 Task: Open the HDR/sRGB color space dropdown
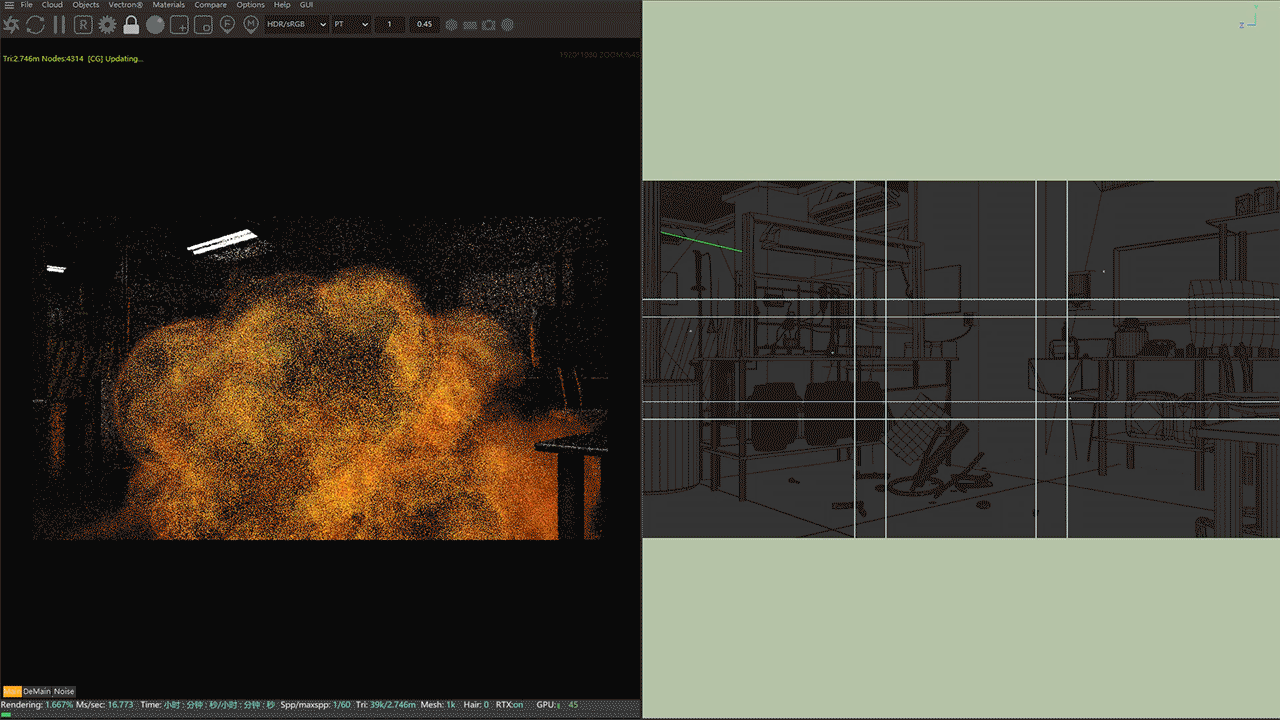[297, 24]
